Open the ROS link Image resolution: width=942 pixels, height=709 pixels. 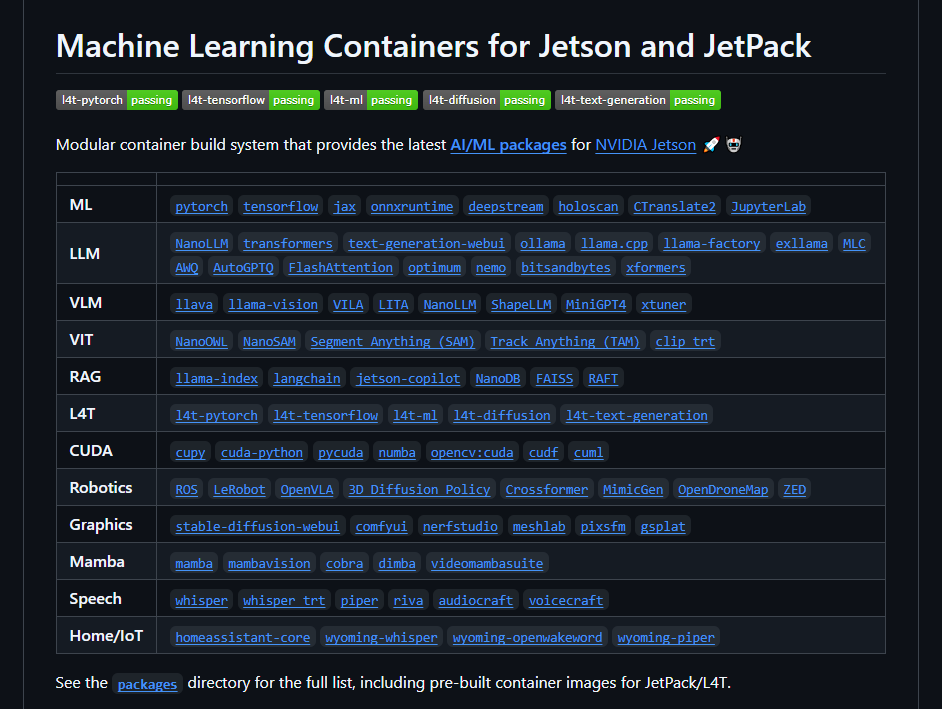coord(186,490)
